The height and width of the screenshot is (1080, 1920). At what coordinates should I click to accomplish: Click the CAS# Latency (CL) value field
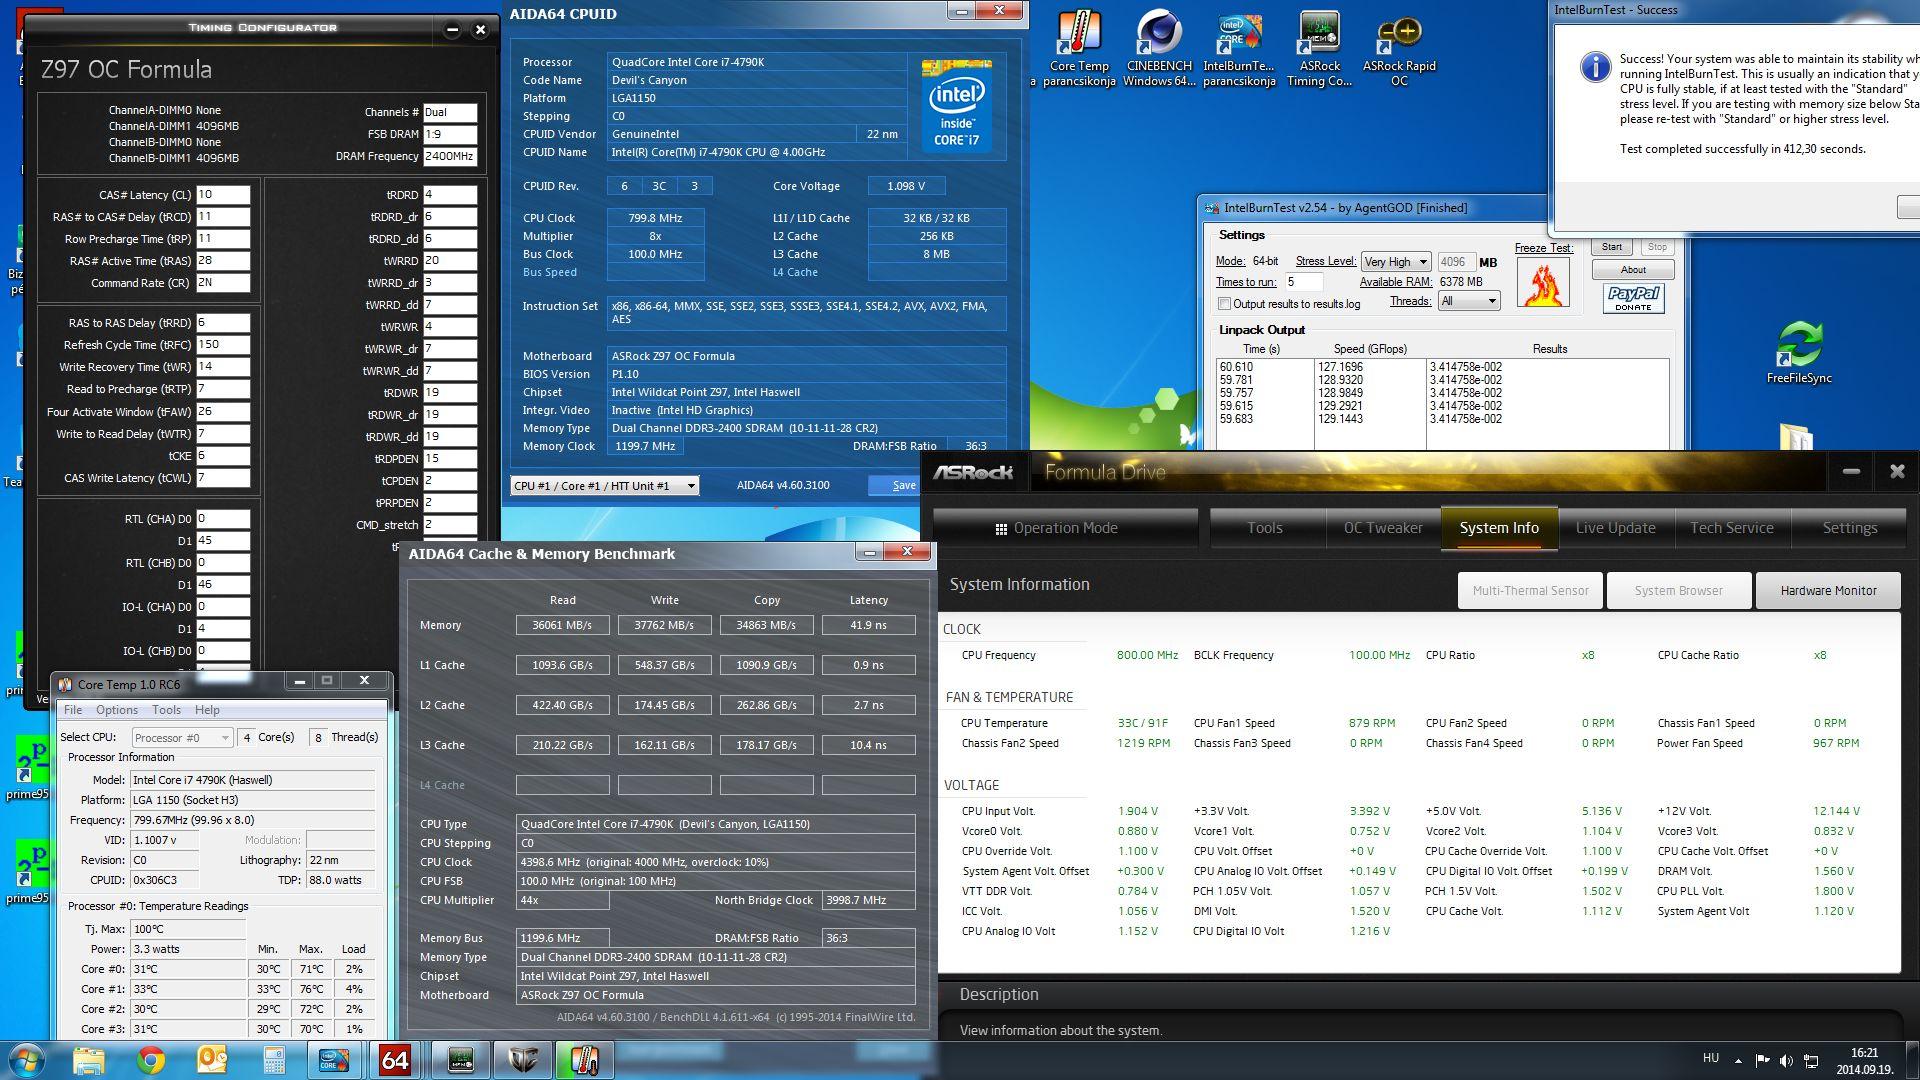(222, 195)
